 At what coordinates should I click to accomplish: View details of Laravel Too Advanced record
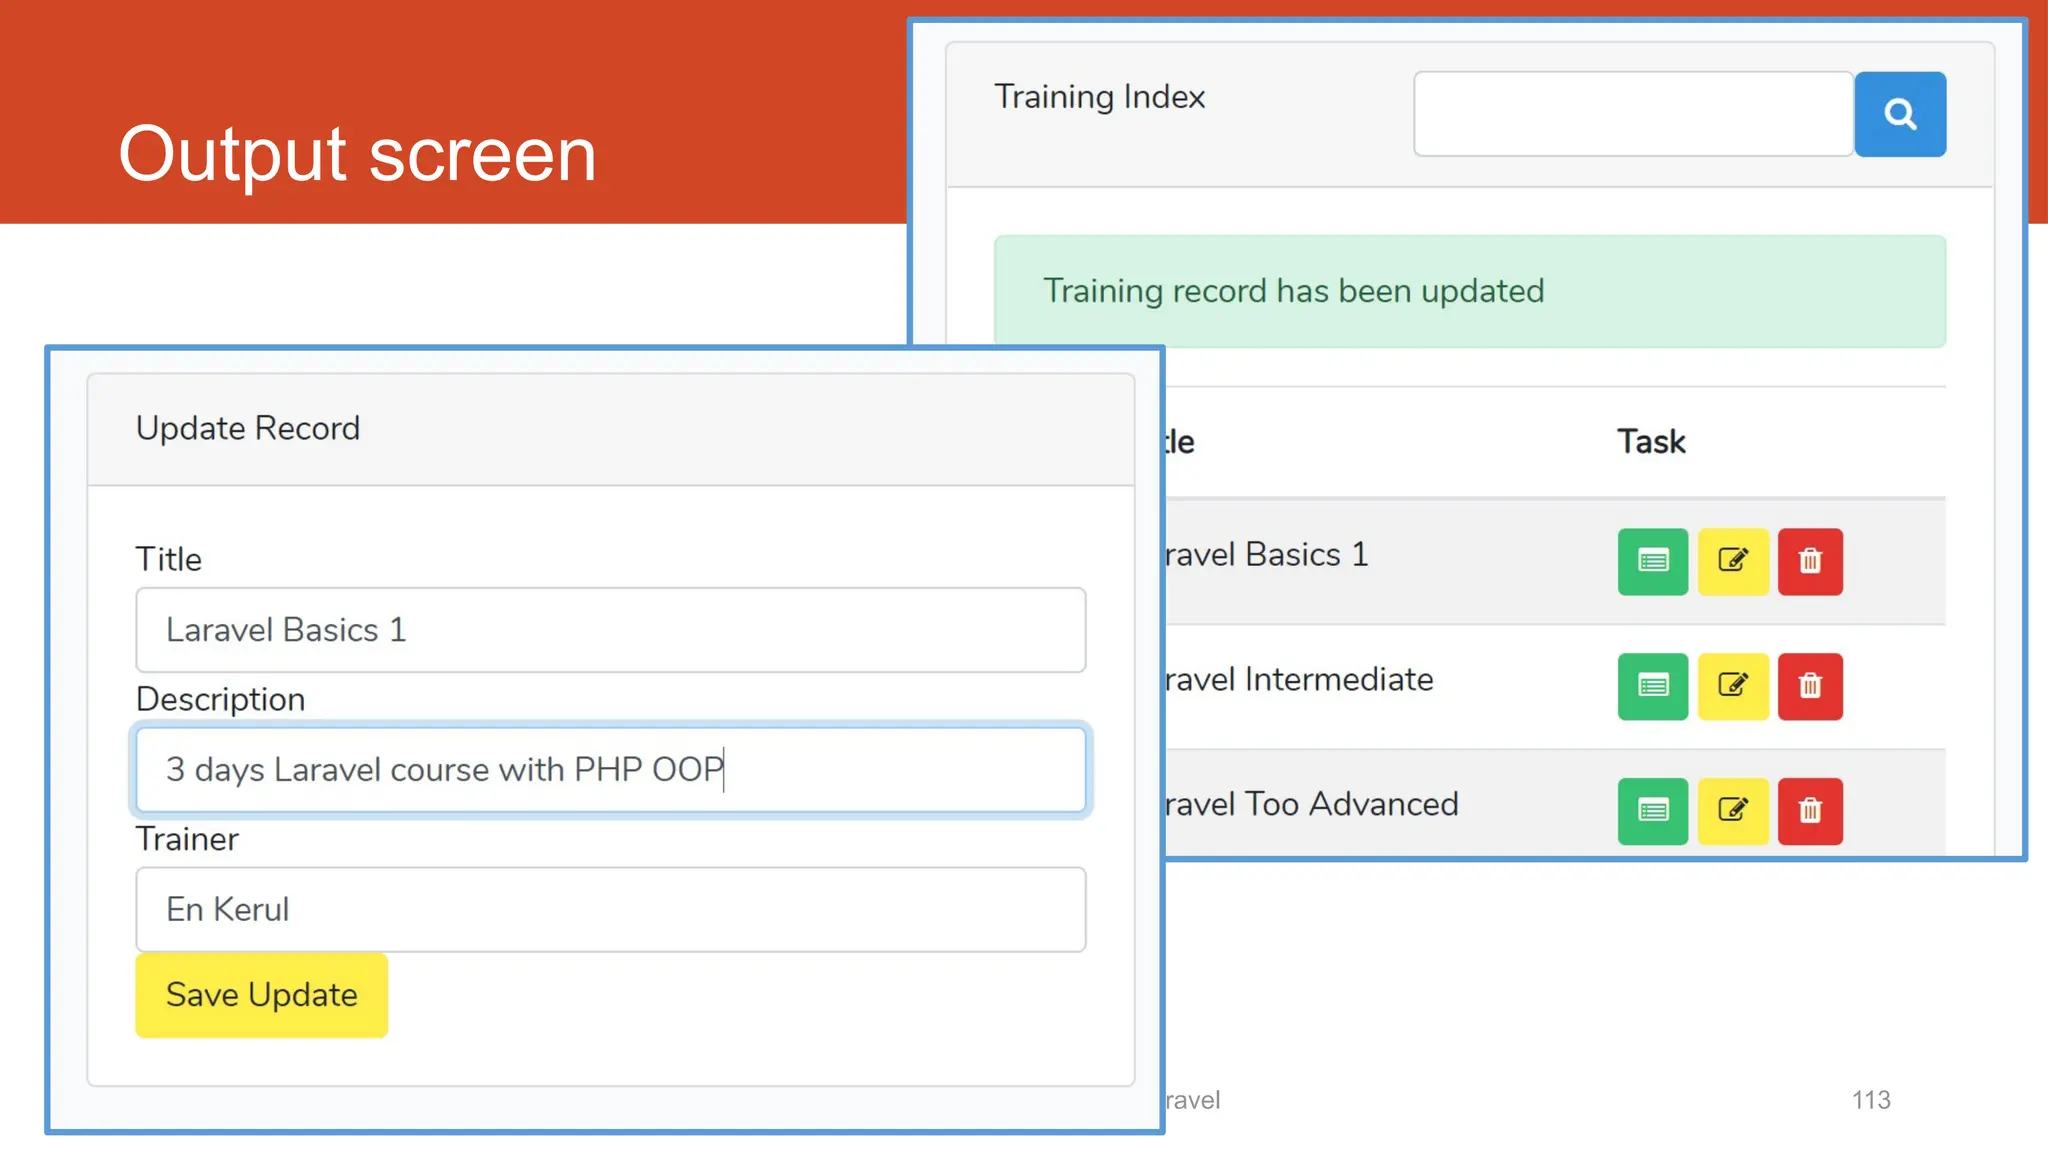tap(1652, 811)
